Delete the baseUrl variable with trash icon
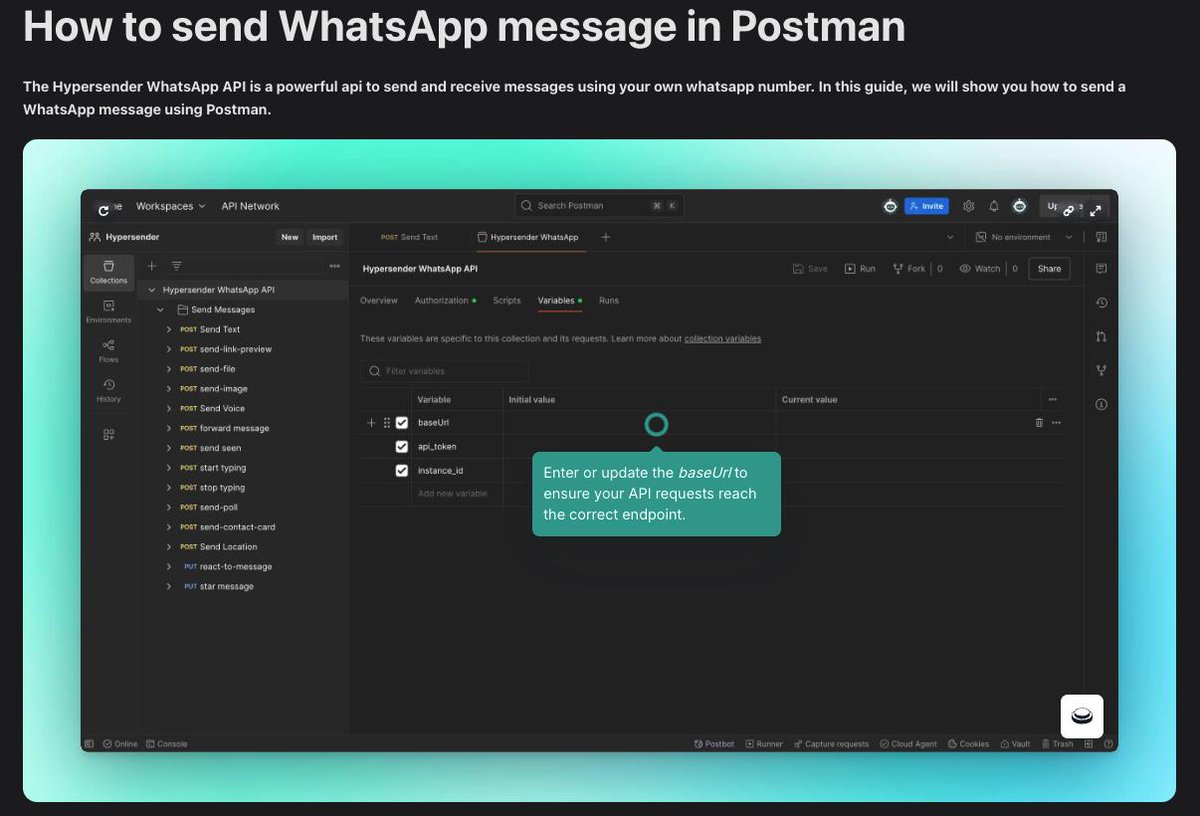1200x816 pixels. (1039, 423)
